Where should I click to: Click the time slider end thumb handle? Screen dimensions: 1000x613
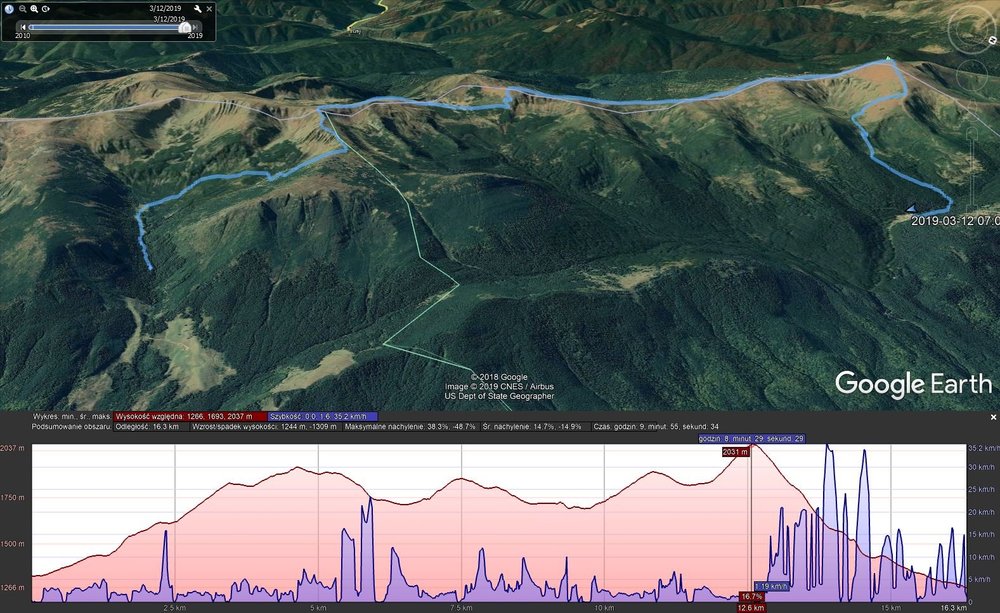[185, 27]
